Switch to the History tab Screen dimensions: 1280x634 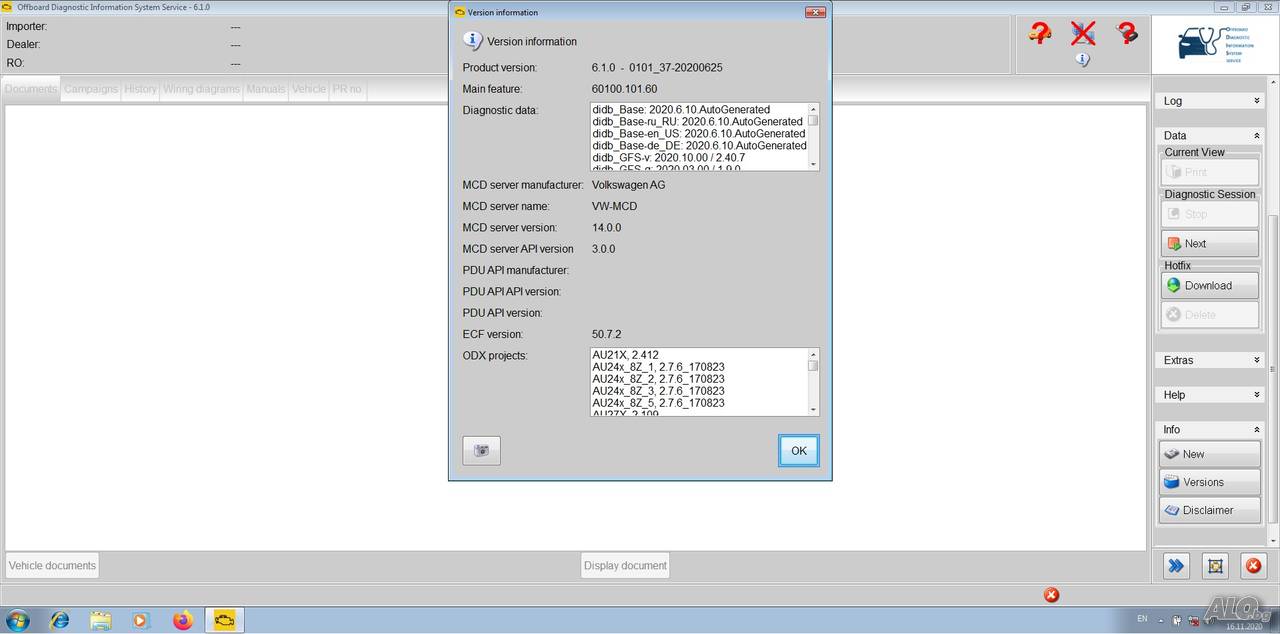pyautogui.click(x=140, y=89)
